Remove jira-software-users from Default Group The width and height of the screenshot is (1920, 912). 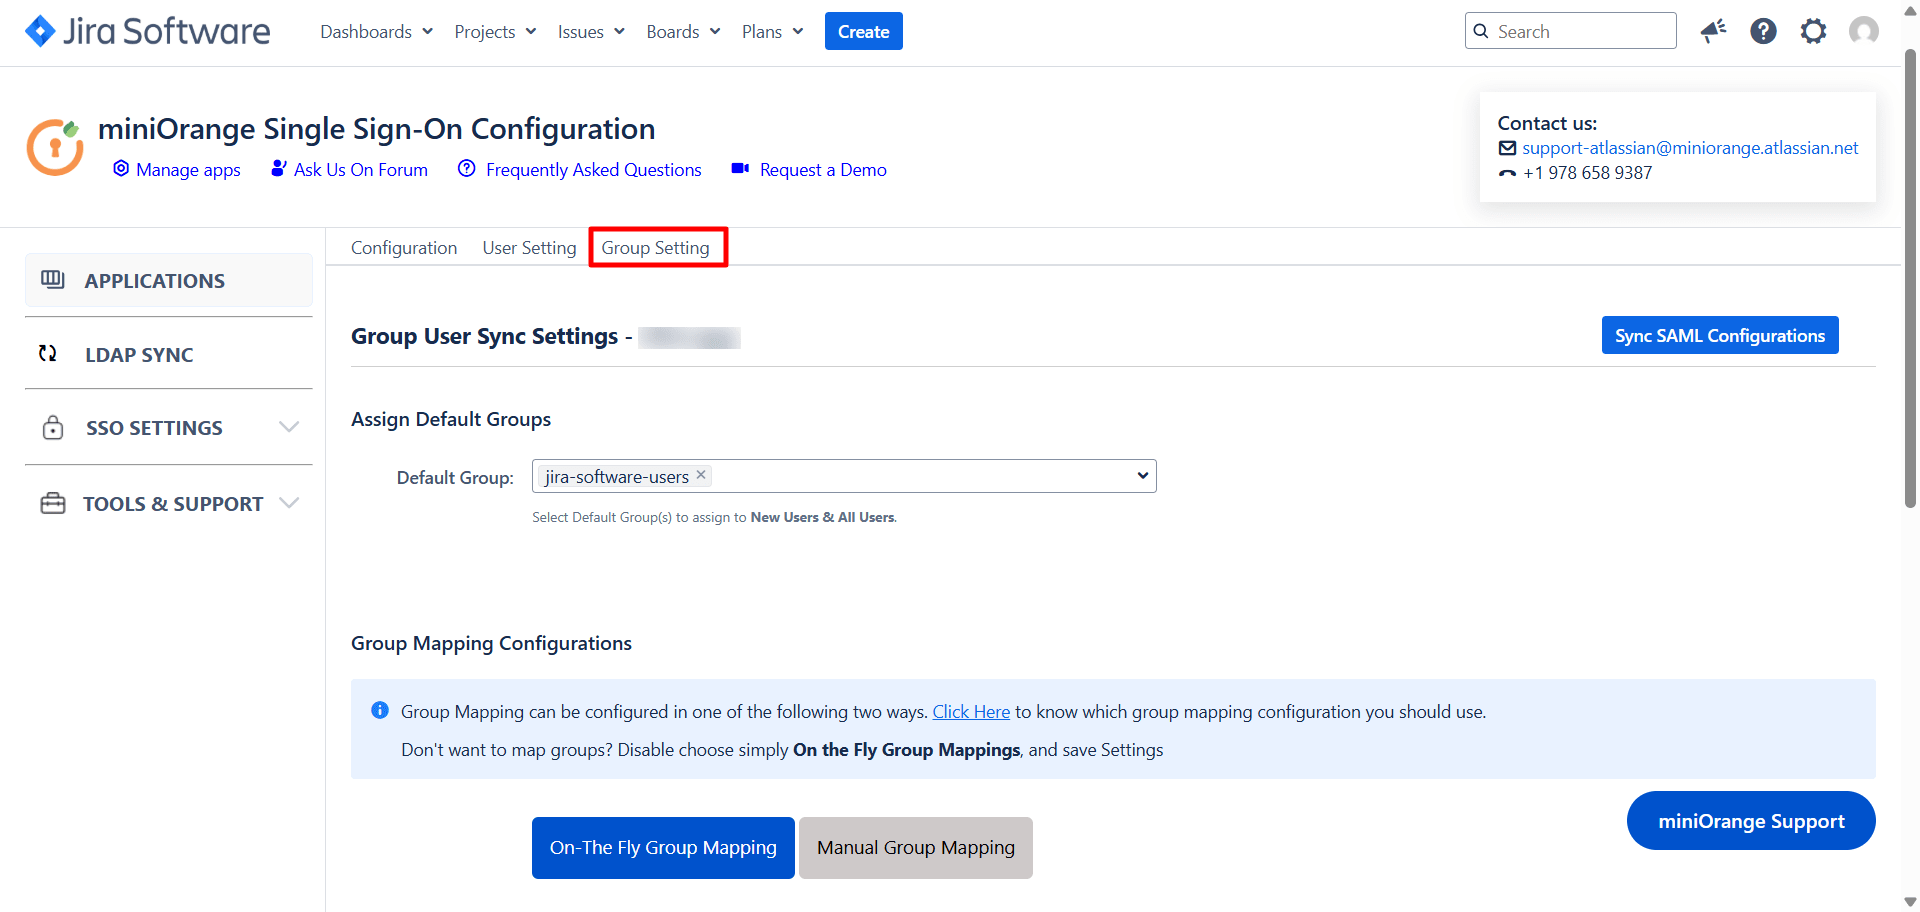click(701, 475)
